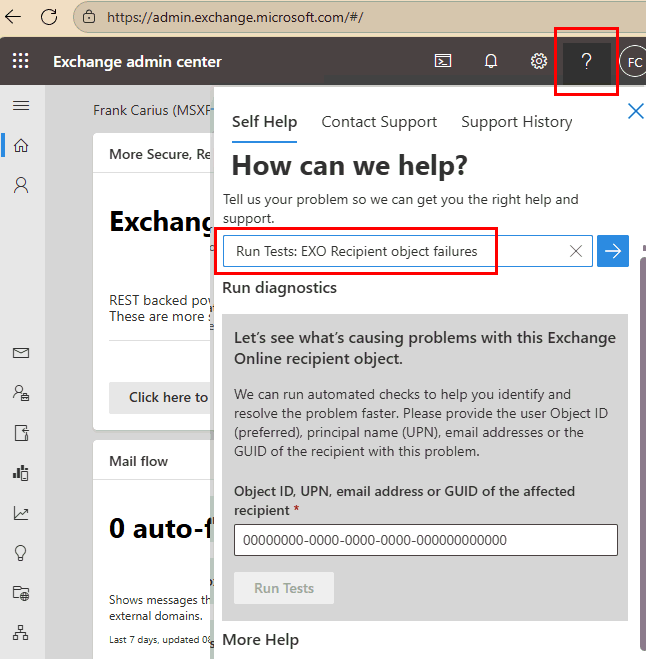Screen dimensions: 646x659
Task: Open Insights lightbulb icon in sidebar
Action: point(21,553)
